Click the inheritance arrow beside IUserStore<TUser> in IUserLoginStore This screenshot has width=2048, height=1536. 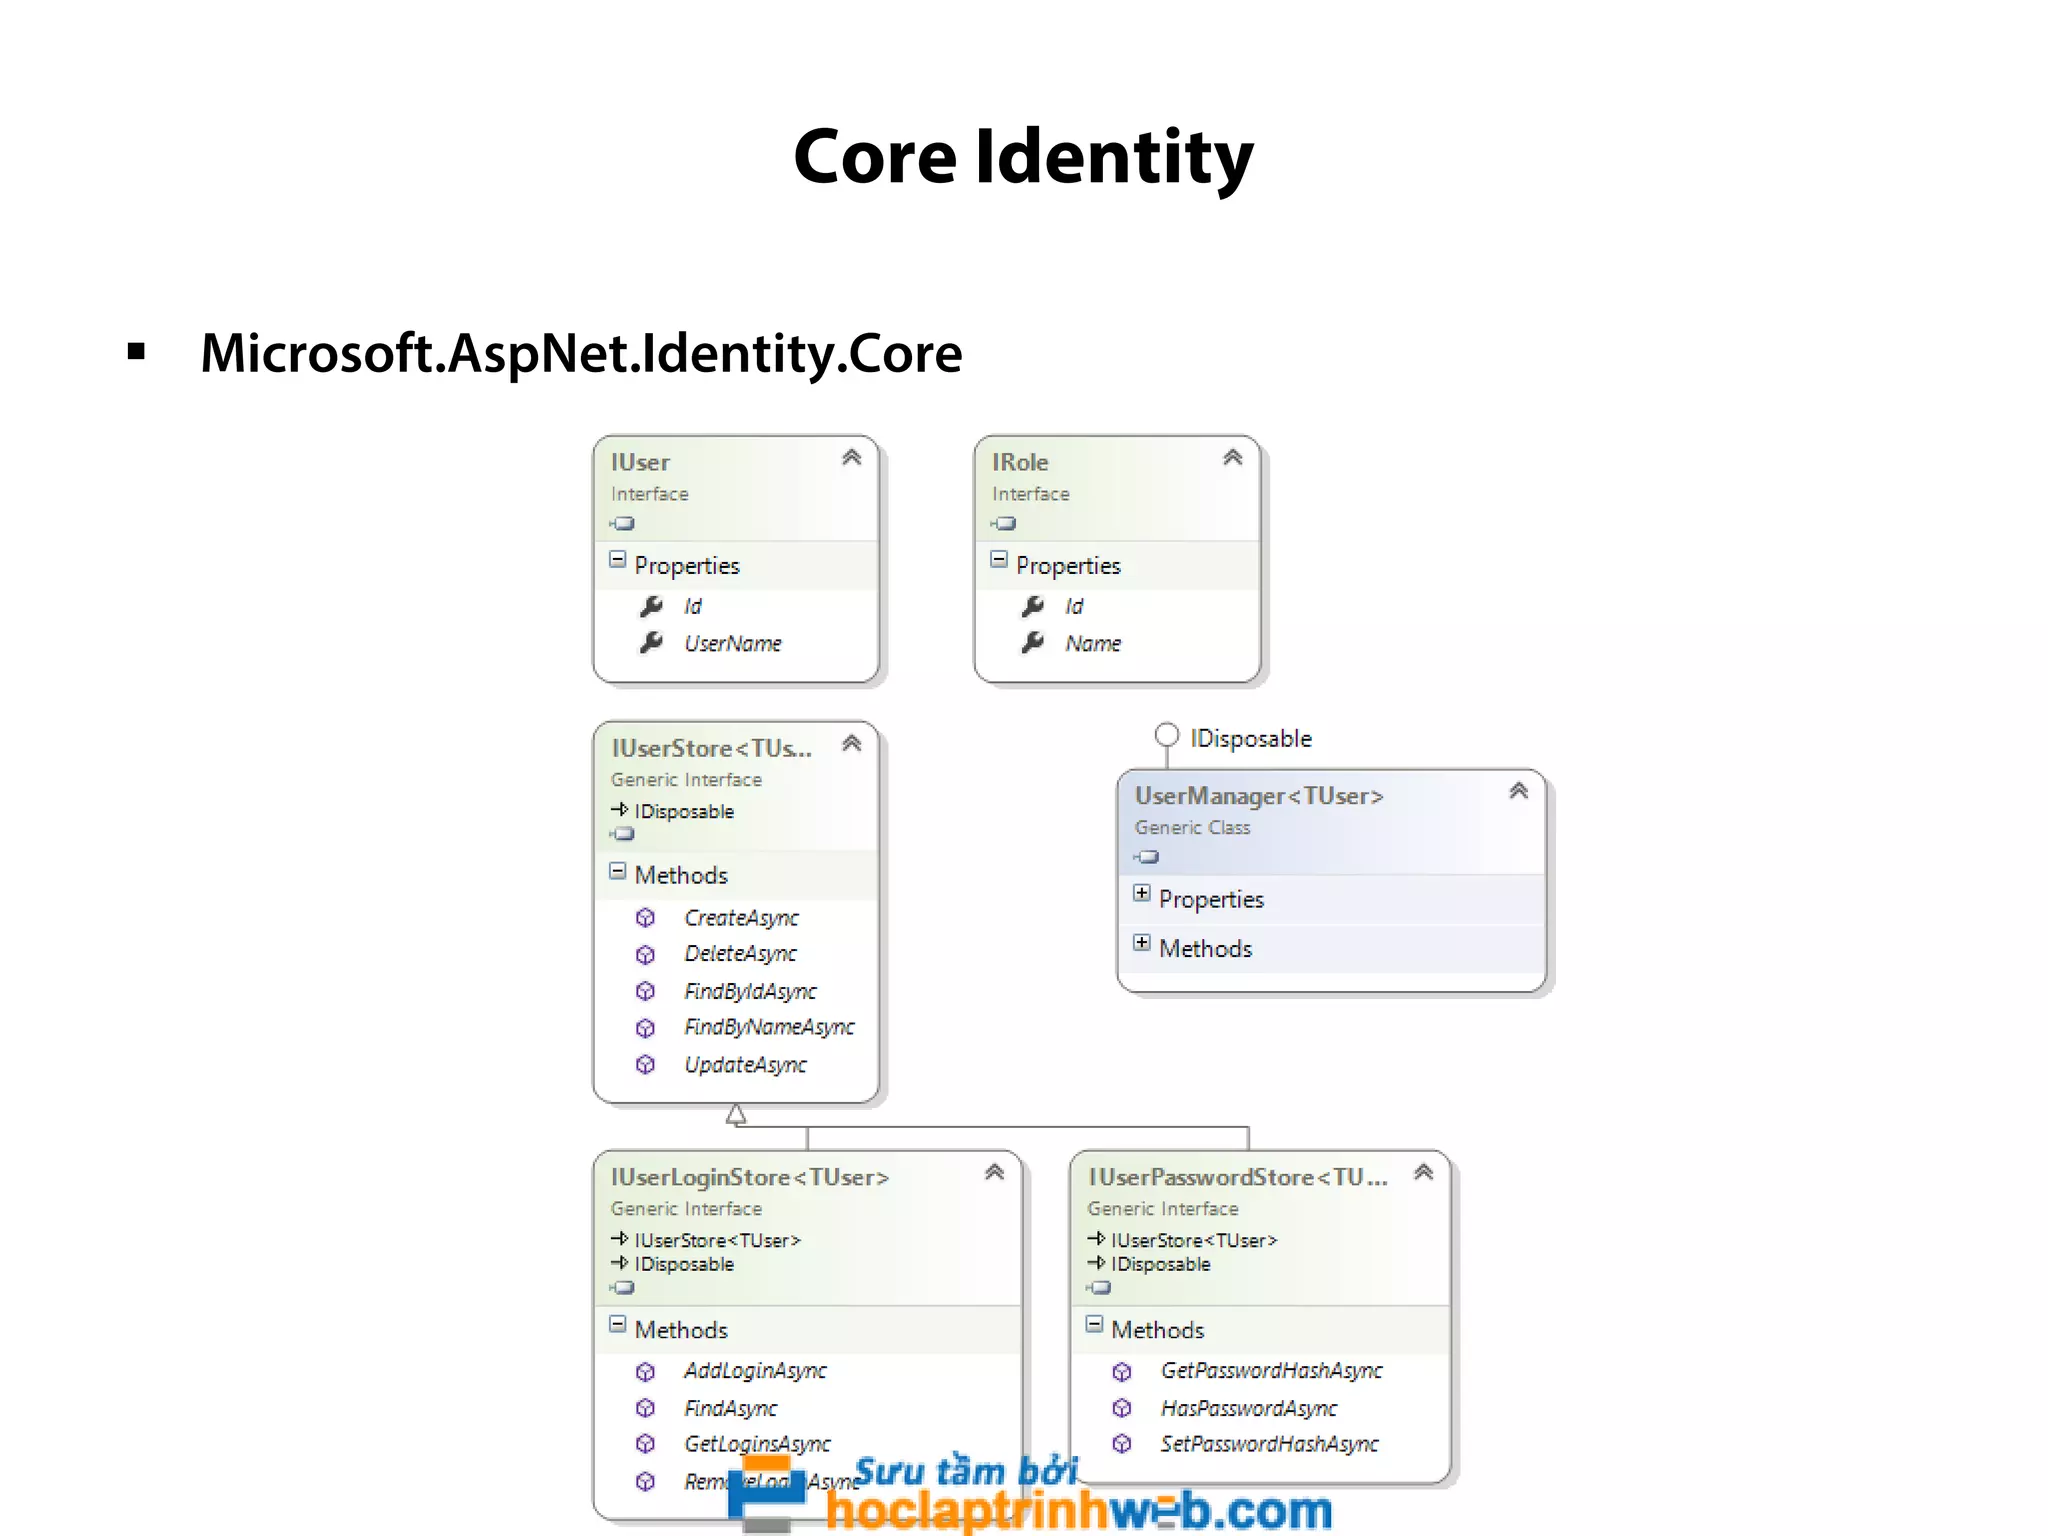pyautogui.click(x=619, y=1239)
